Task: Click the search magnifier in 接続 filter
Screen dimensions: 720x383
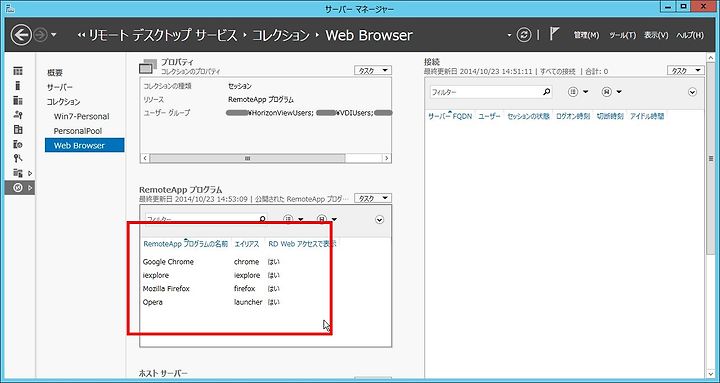Action: [x=546, y=92]
